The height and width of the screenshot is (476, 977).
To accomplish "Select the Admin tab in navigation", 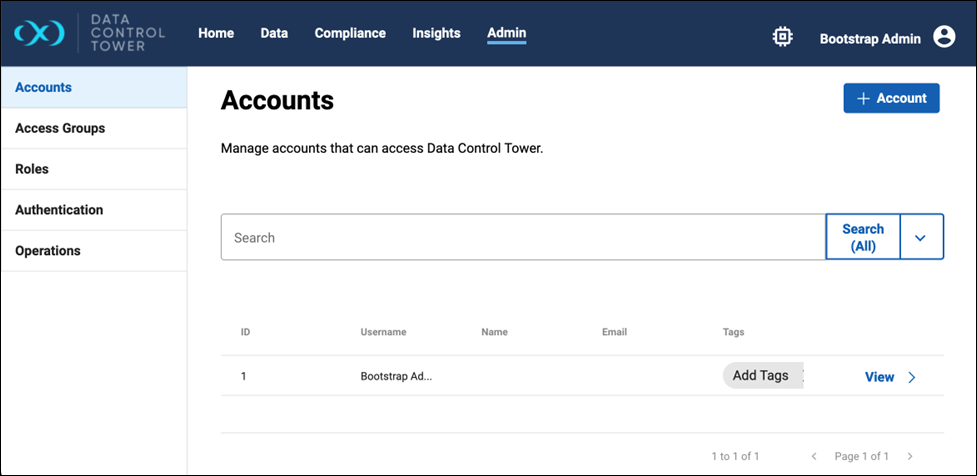I will point(506,34).
